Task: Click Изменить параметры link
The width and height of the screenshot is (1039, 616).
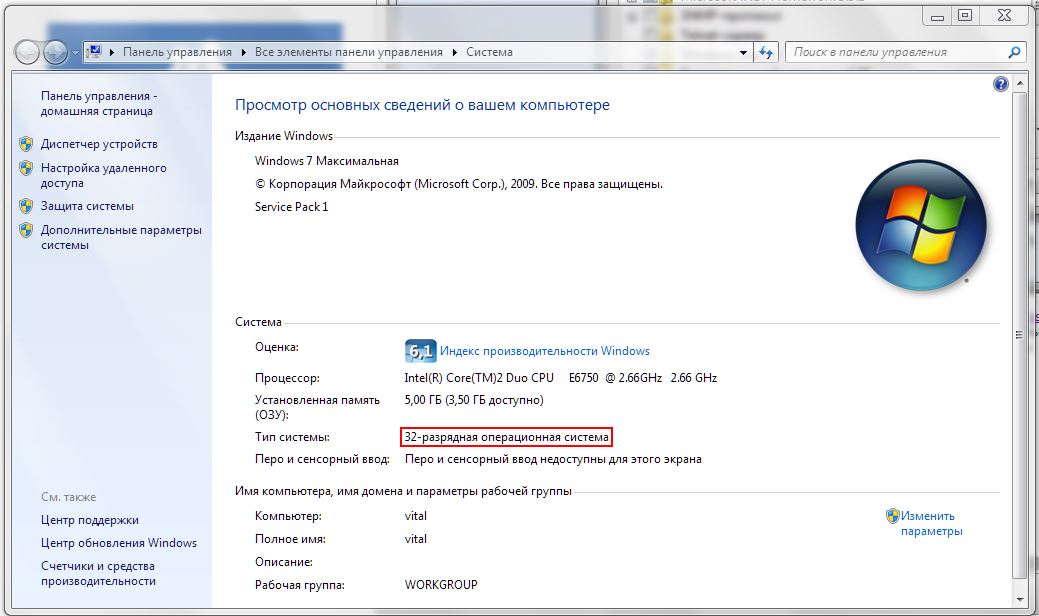Action: coord(931,523)
